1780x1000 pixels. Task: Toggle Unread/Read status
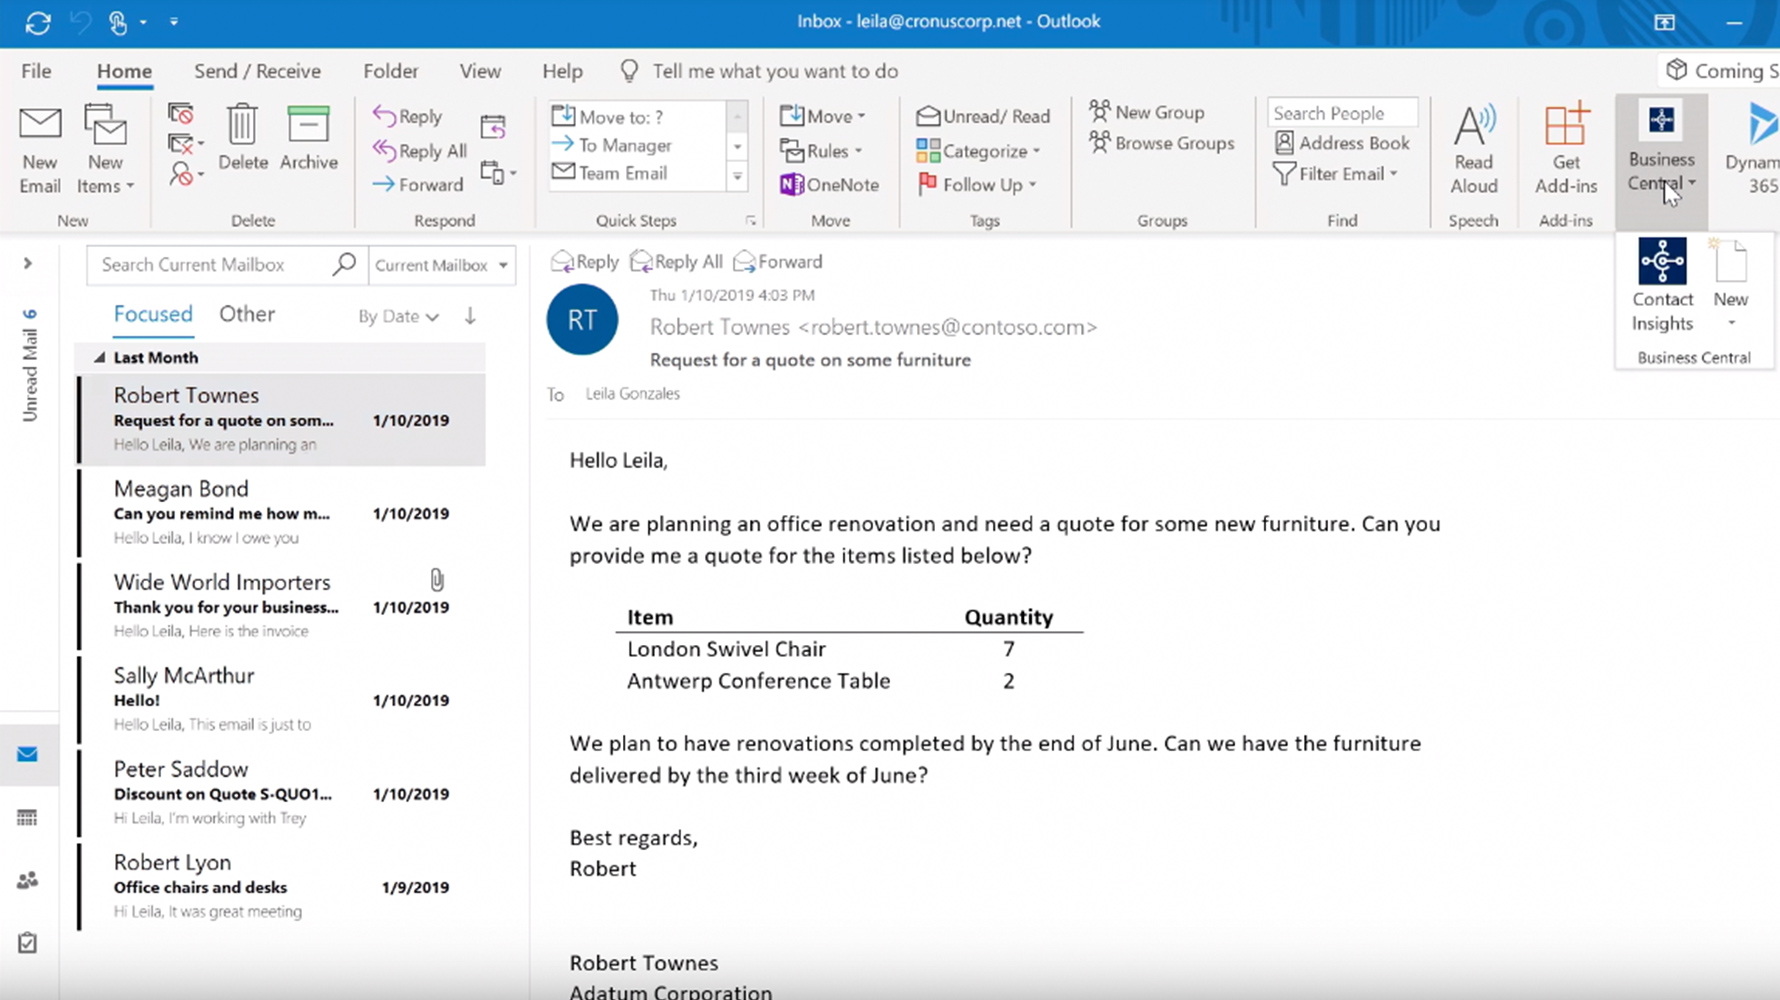point(983,116)
